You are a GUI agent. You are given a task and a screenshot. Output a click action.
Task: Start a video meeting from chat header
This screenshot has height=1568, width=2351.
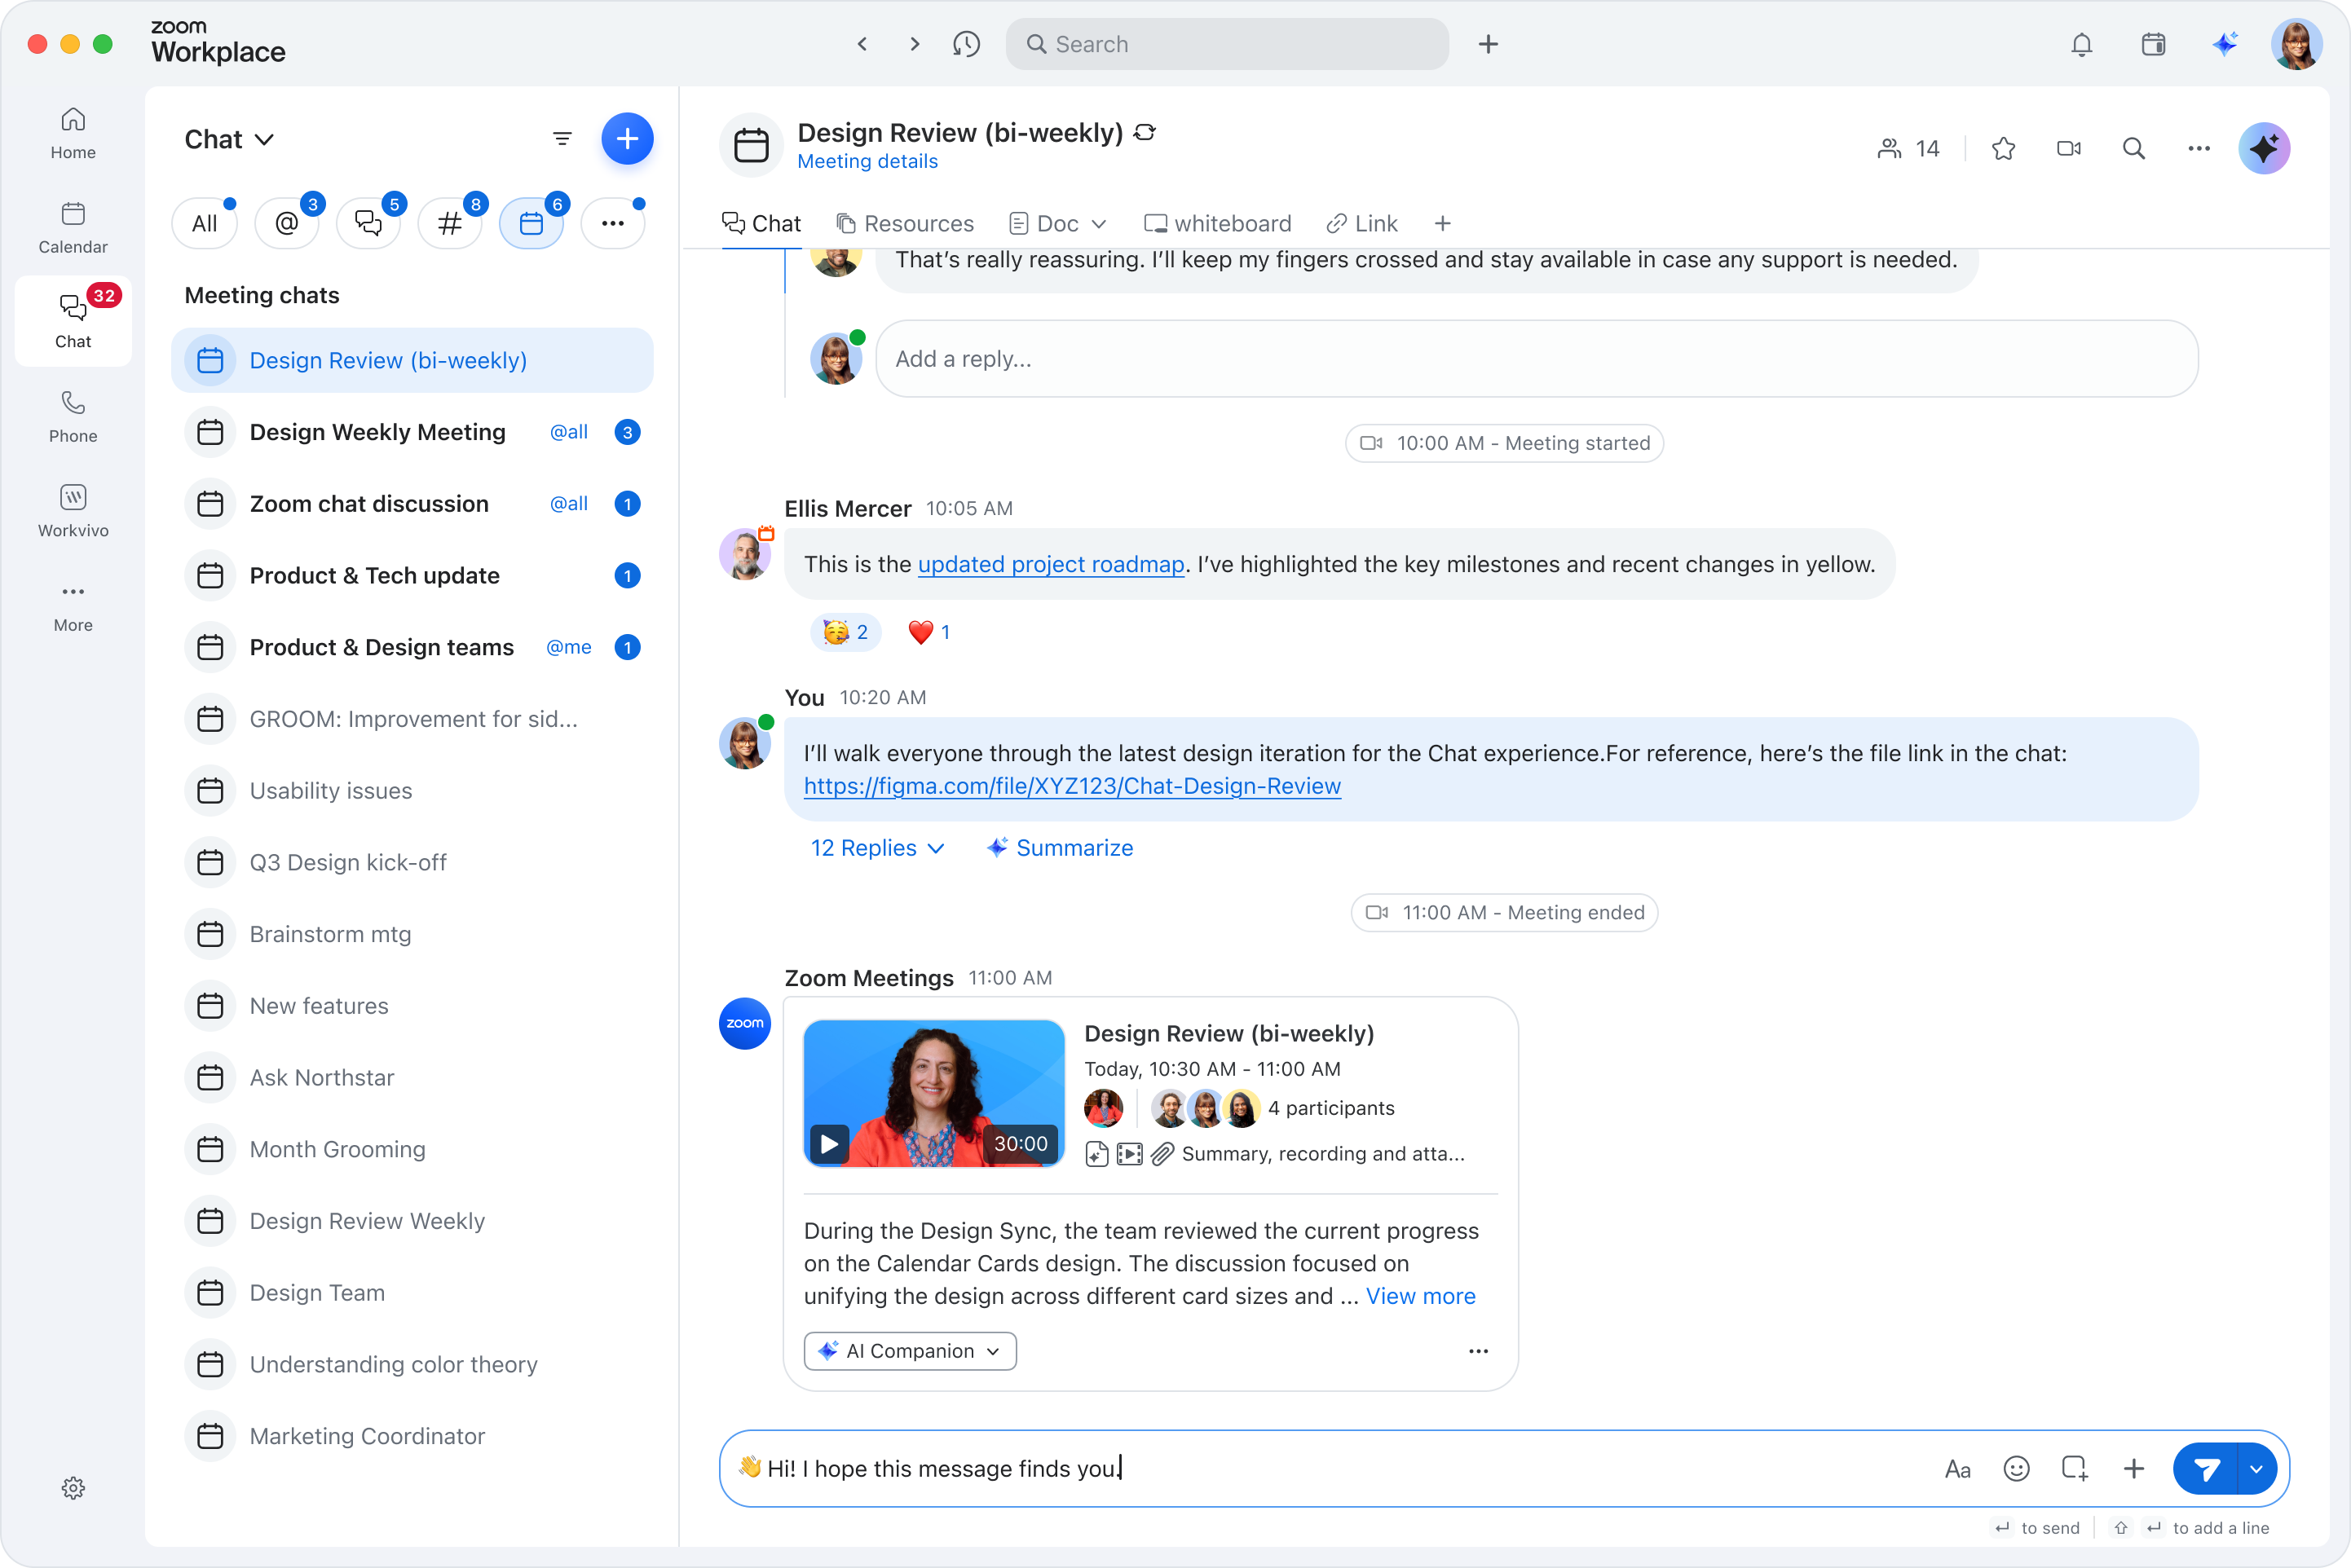click(x=2068, y=149)
